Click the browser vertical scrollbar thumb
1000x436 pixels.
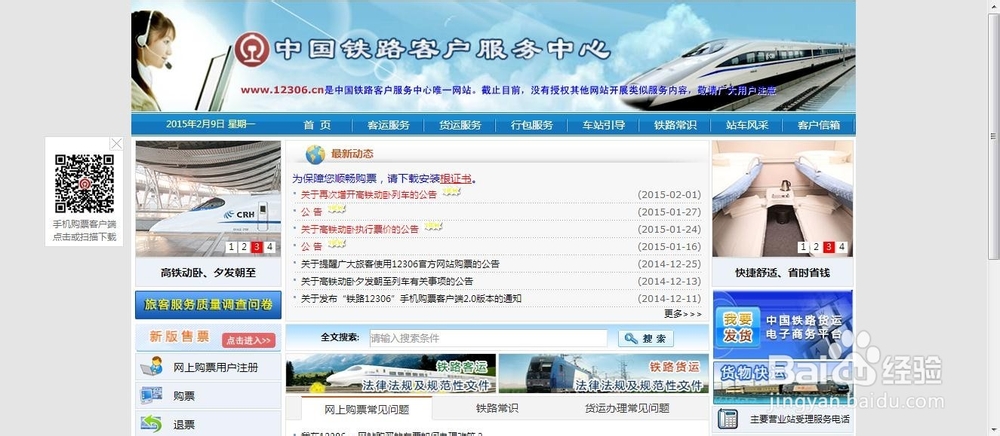994,135
